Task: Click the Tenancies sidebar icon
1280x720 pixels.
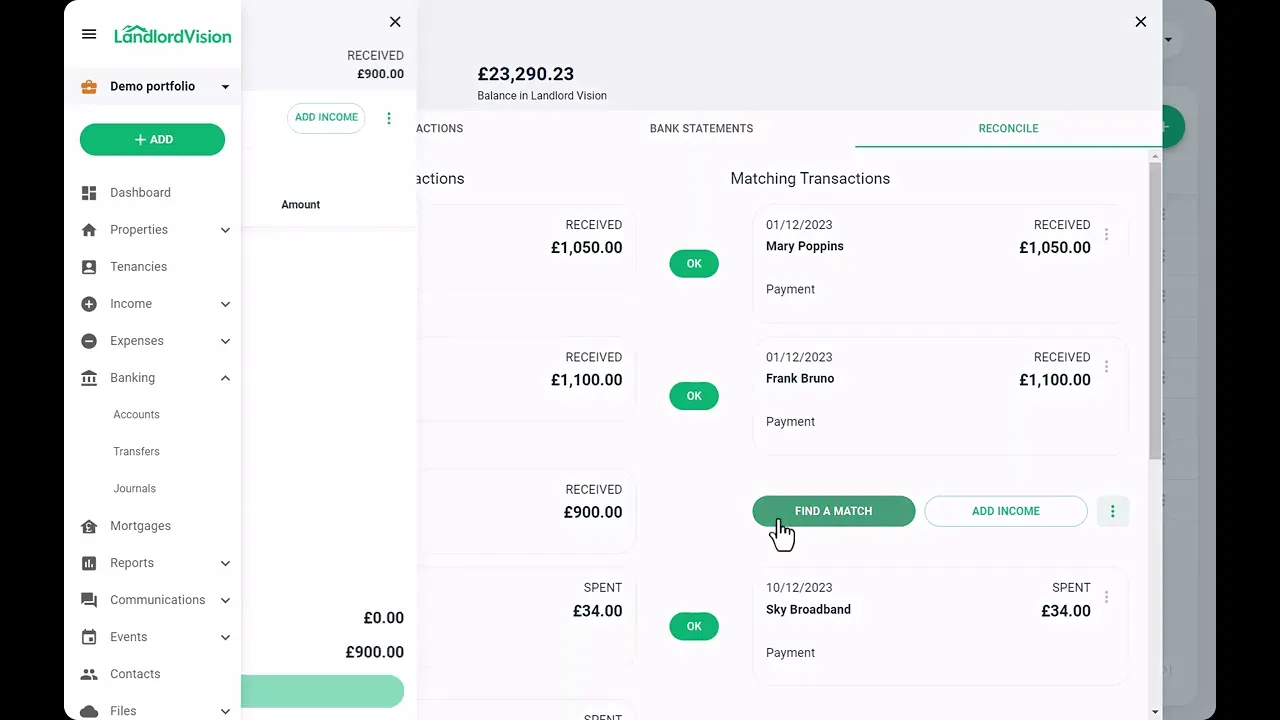Action: (89, 267)
